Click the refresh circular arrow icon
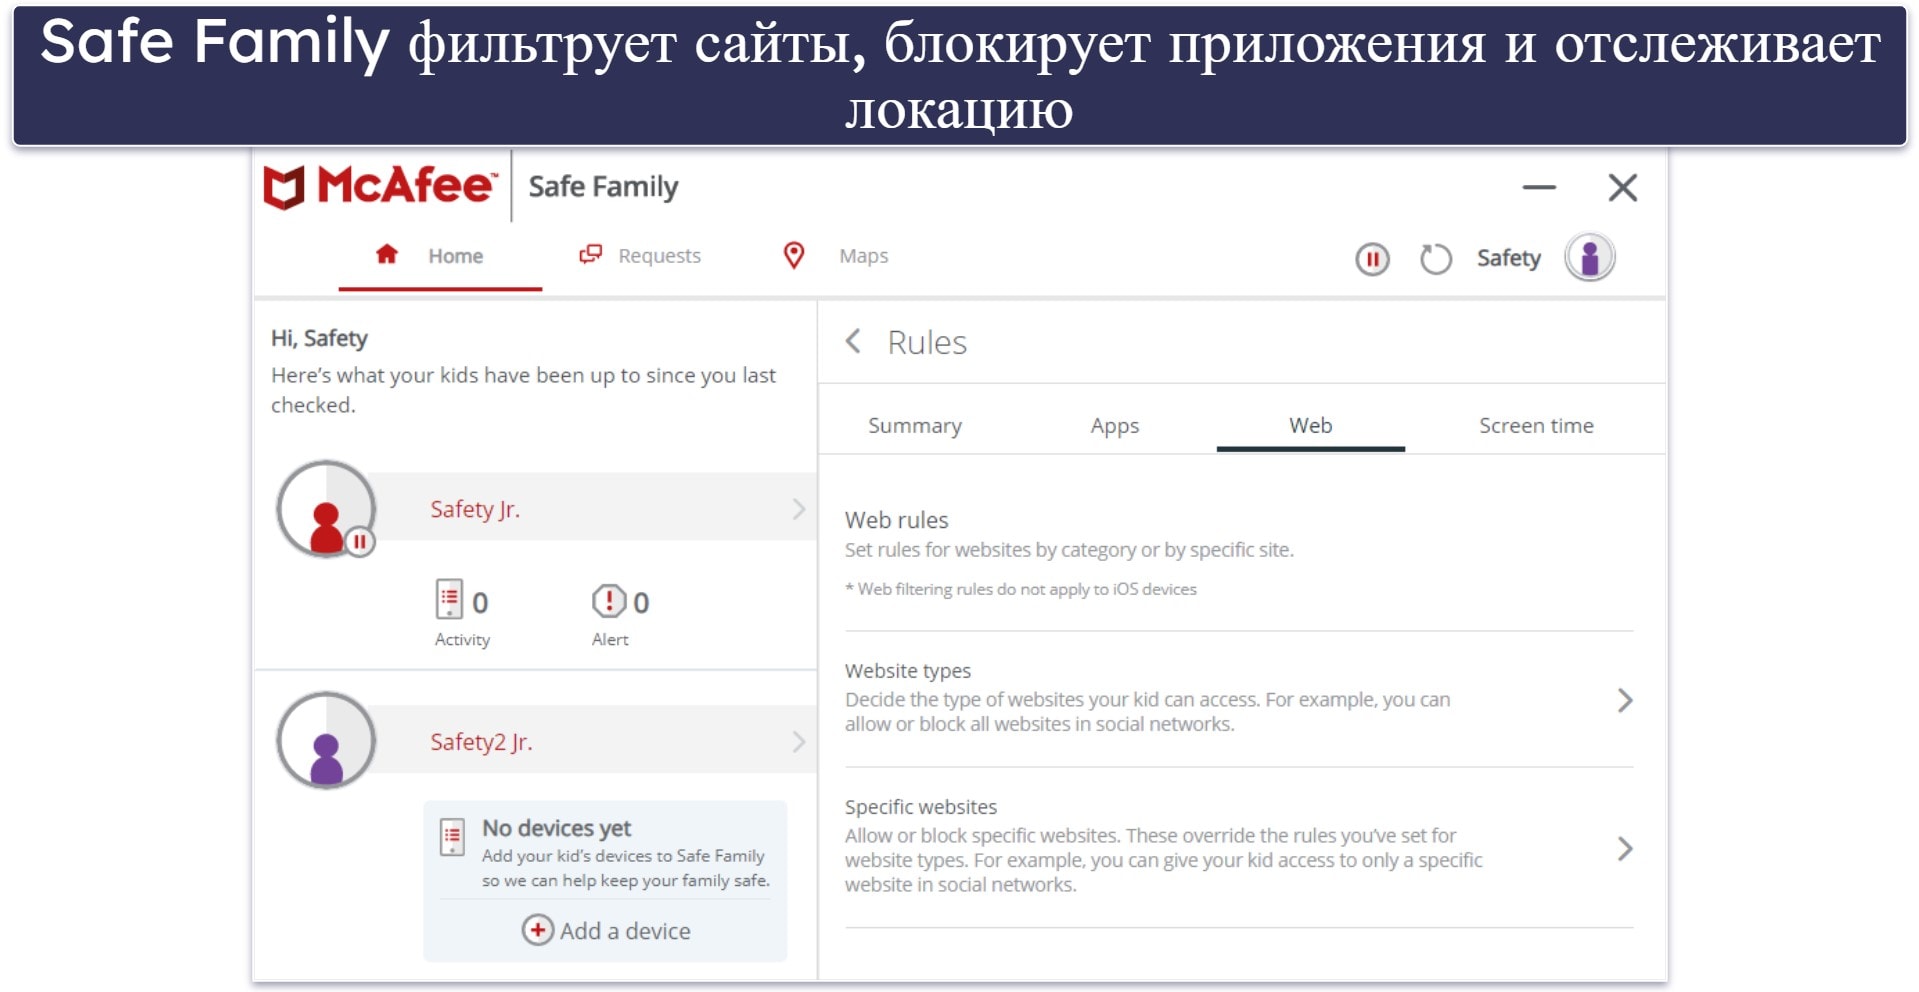Viewport: 1919px width, 992px height. [1436, 259]
